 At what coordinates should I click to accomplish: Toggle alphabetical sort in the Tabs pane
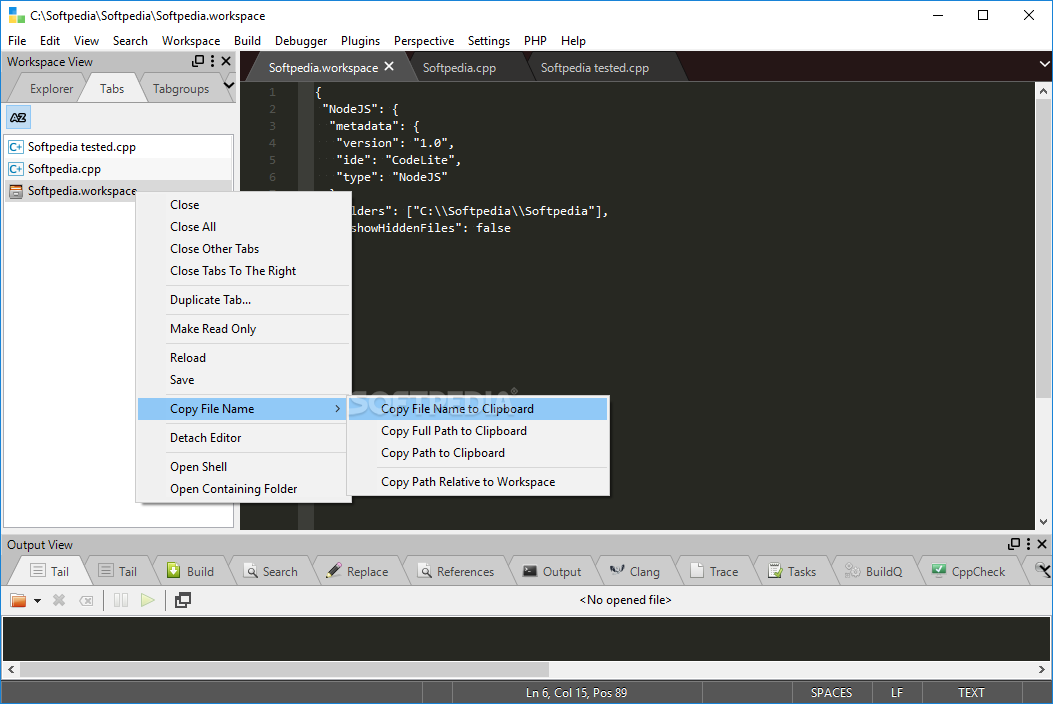[18, 118]
